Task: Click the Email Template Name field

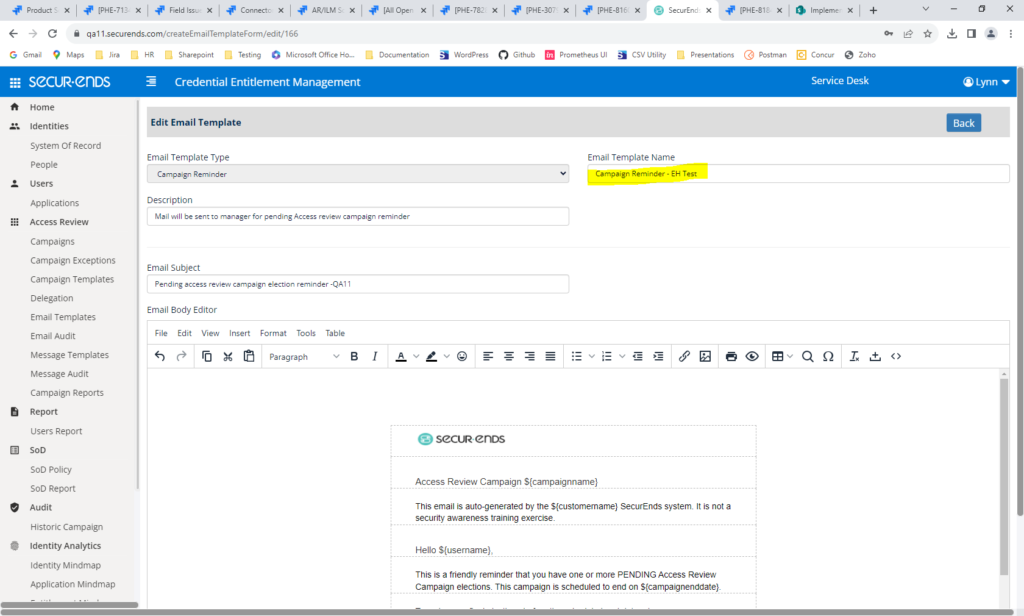Action: (798, 174)
